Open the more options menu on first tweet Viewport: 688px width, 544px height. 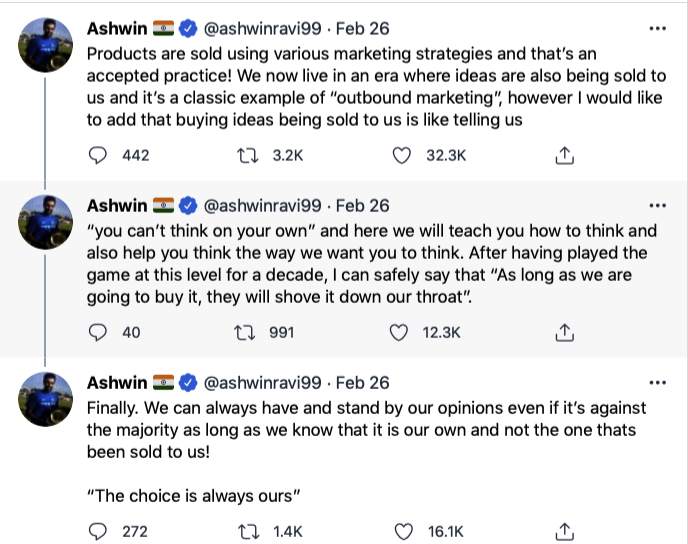[657, 27]
